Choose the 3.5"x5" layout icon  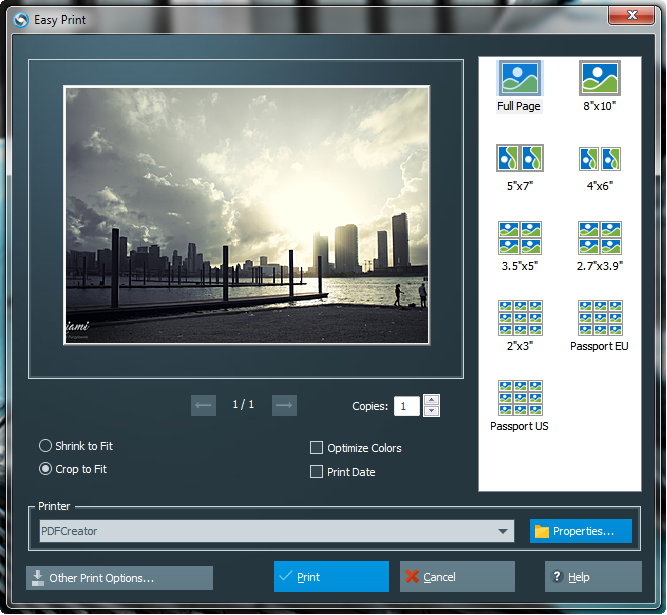[x=519, y=238]
